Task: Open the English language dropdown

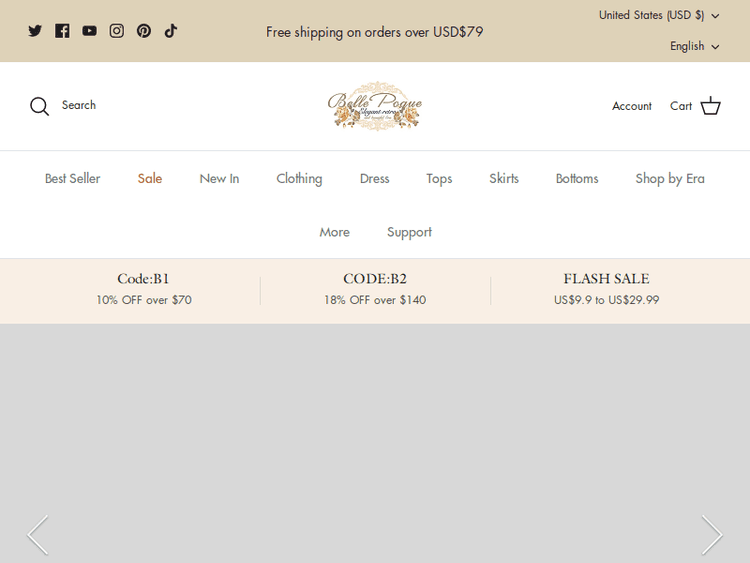Action: click(x=694, y=46)
